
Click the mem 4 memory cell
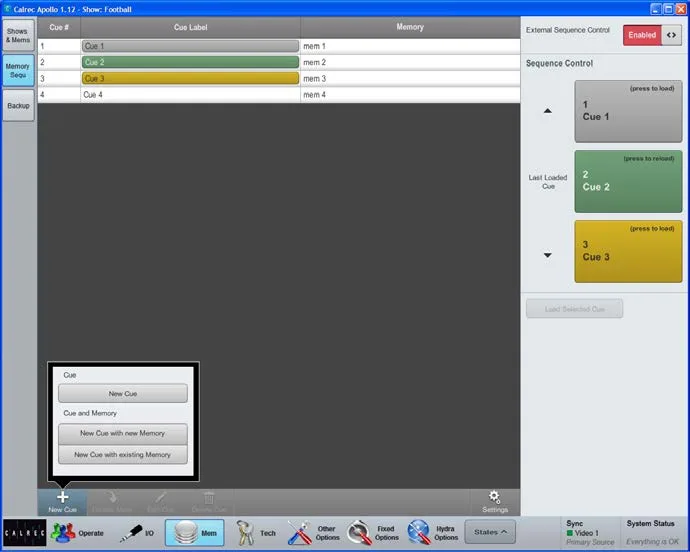click(x=410, y=95)
